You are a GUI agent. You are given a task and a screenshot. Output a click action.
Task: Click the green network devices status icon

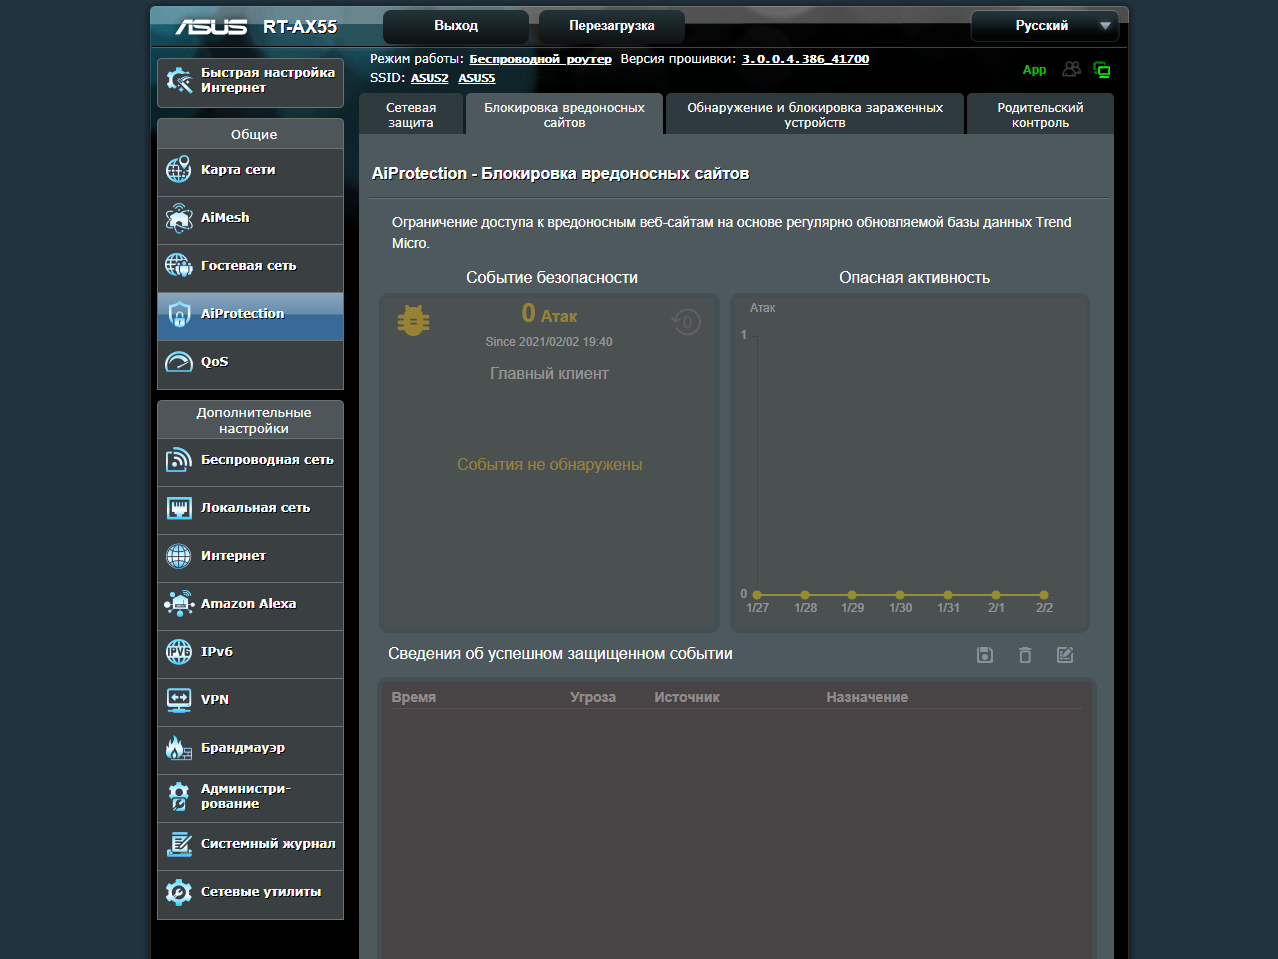[x=1102, y=70]
